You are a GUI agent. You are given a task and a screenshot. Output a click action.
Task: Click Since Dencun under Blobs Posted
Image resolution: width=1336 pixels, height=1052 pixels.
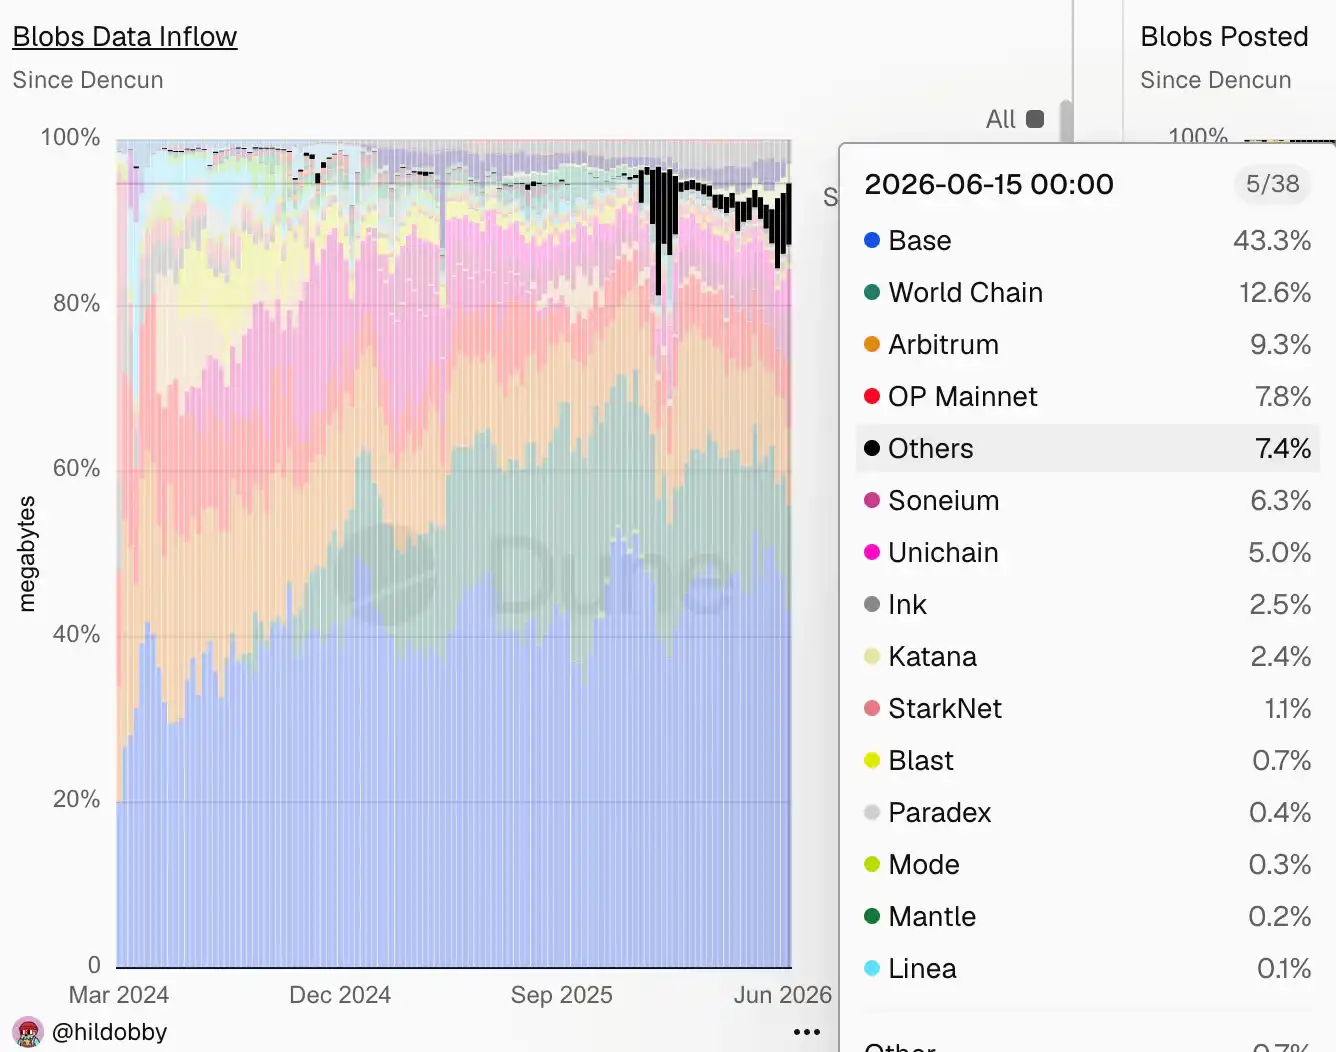pyautogui.click(x=1216, y=80)
